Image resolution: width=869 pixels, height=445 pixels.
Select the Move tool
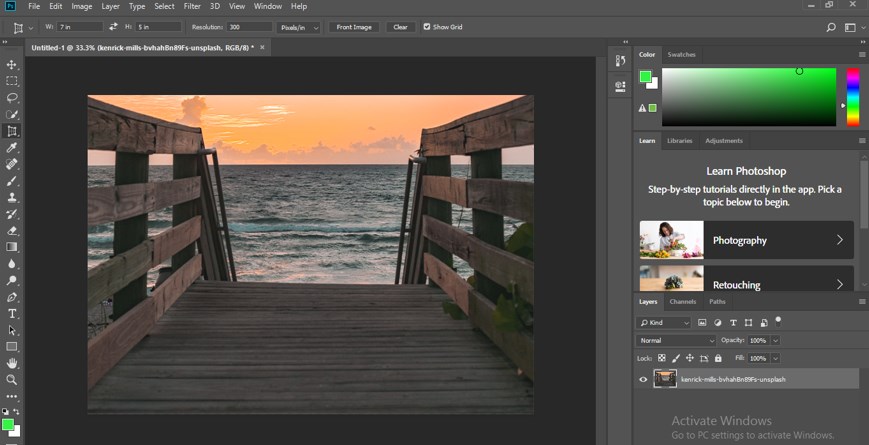click(x=12, y=65)
